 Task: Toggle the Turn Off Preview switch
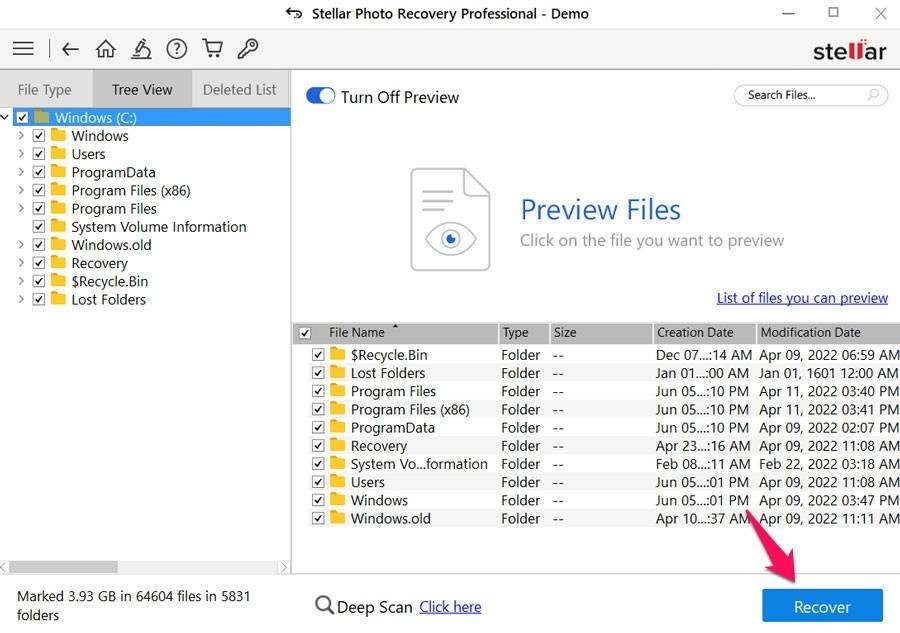click(x=321, y=96)
